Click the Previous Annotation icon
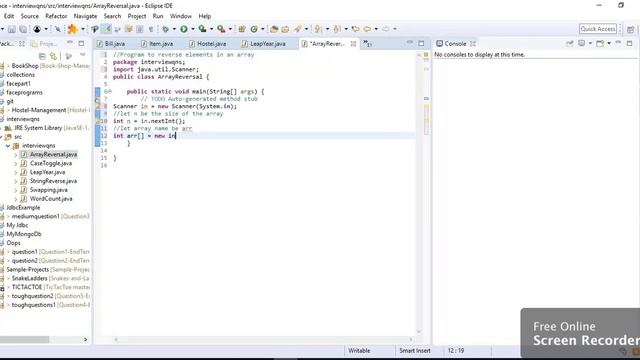 [337, 29]
